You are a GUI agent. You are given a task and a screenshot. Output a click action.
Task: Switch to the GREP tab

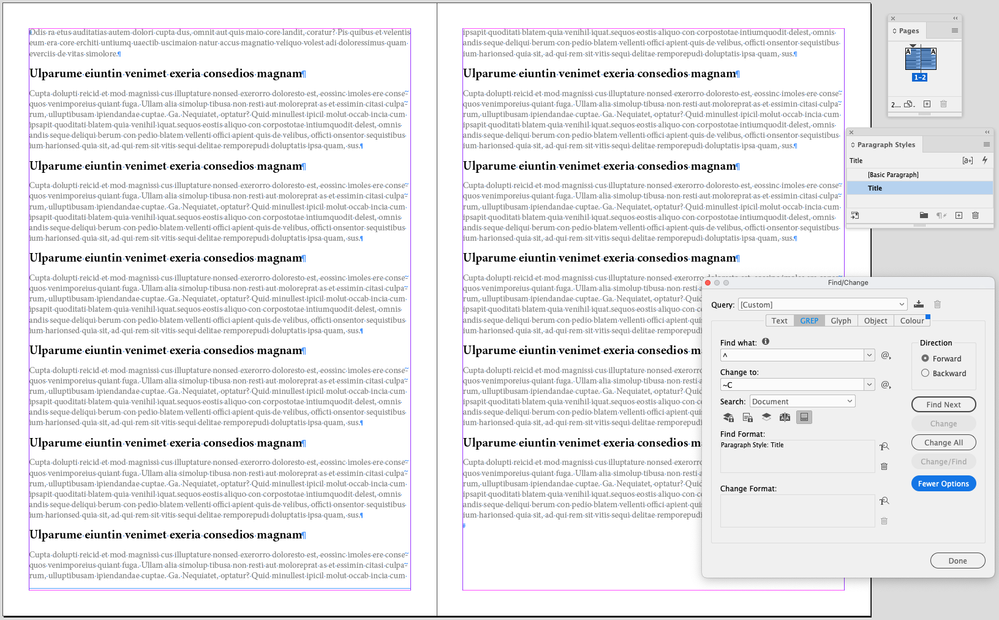click(x=809, y=321)
